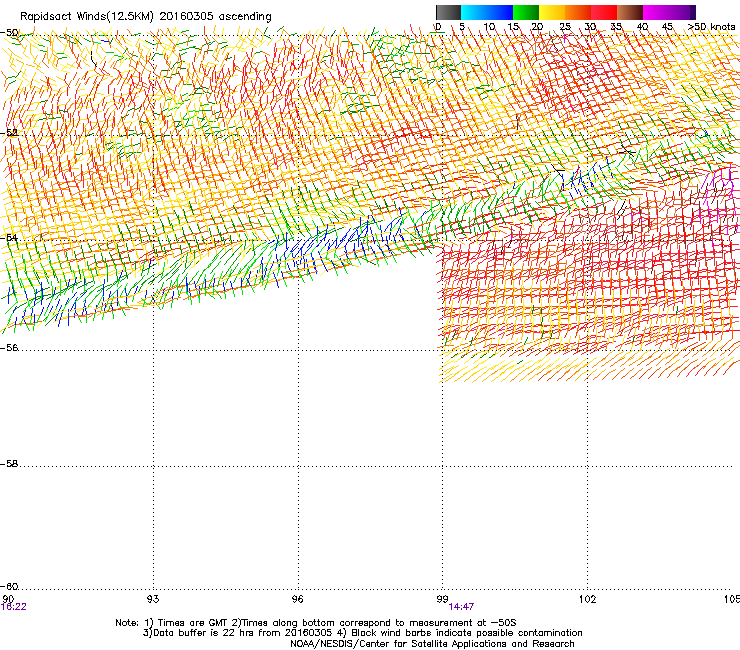Select the cyan-to-blue 5-15 knots legend swatch
This screenshot has height=650, width=740.
(487, 12)
